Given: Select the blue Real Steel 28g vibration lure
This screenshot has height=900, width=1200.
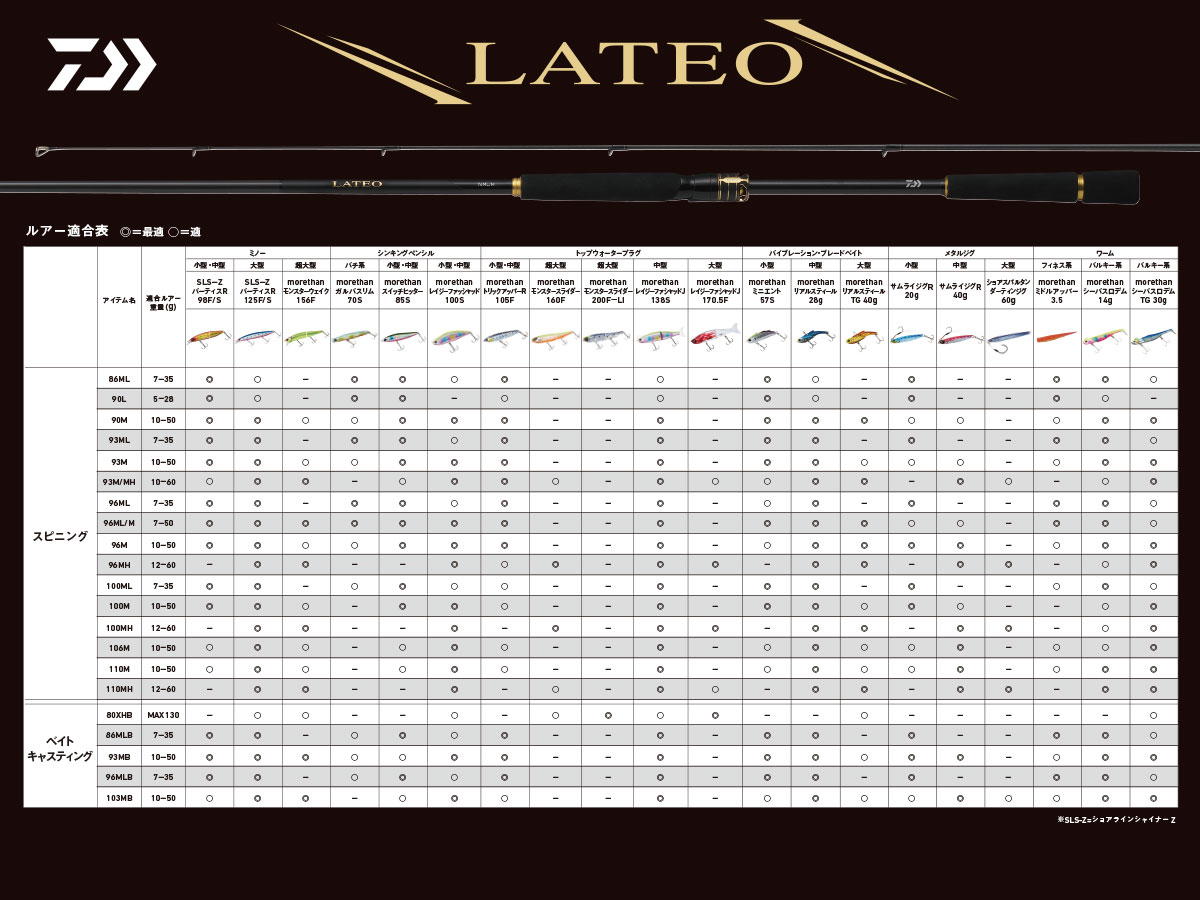Looking at the screenshot, I should (x=815, y=338).
